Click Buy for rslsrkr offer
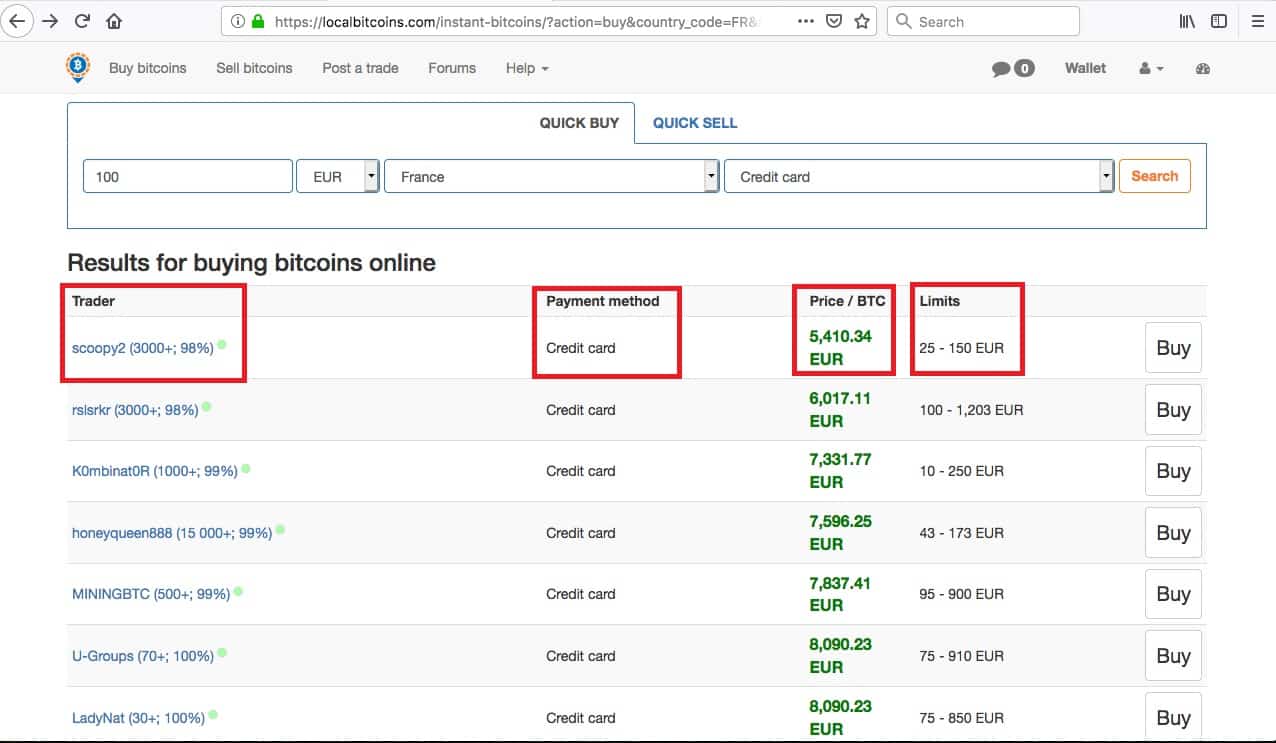The image size is (1276, 743). [x=1173, y=410]
